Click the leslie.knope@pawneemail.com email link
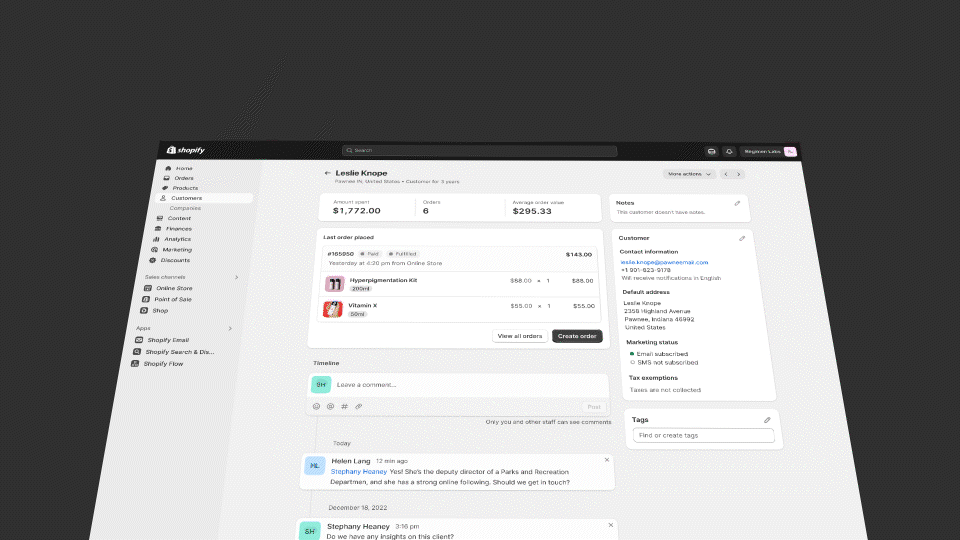The width and height of the screenshot is (960, 540). (664, 262)
